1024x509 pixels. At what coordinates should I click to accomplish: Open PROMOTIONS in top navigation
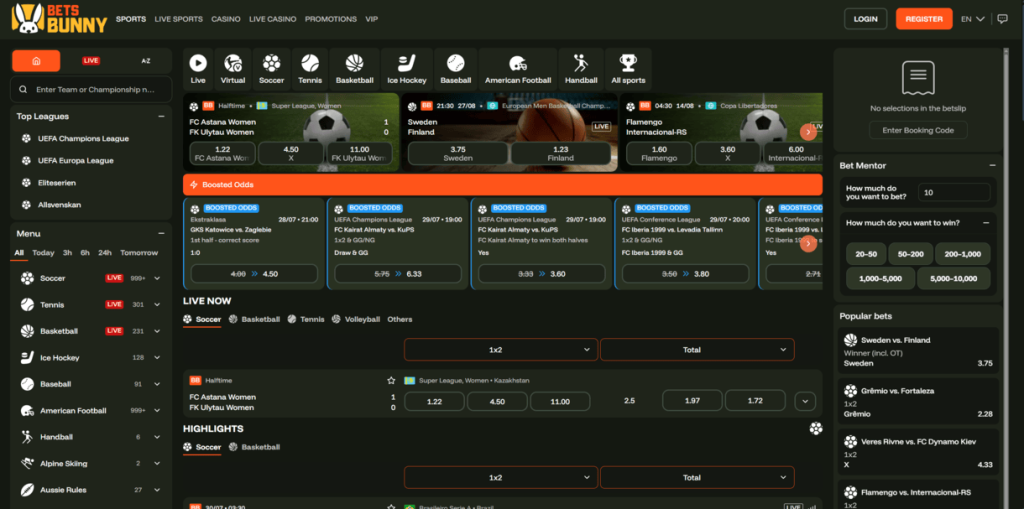(331, 19)
